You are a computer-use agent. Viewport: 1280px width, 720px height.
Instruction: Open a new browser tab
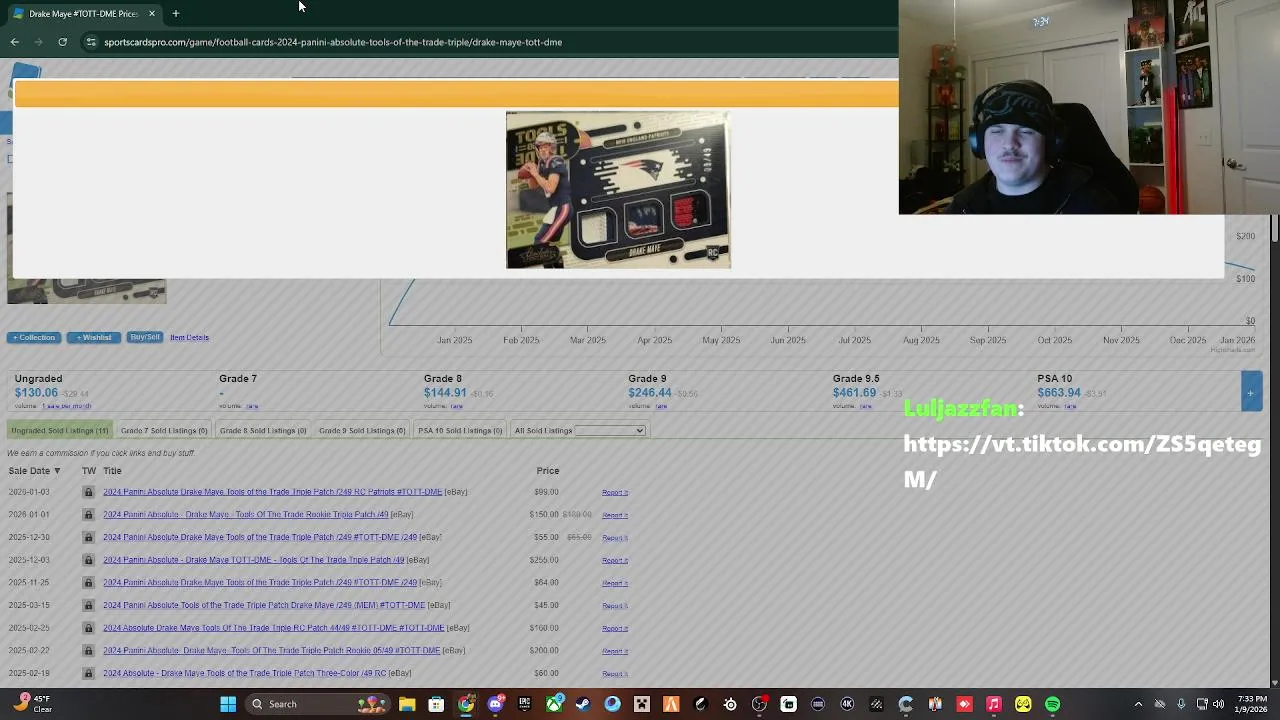pyautogui.click(x=175, y=13)
